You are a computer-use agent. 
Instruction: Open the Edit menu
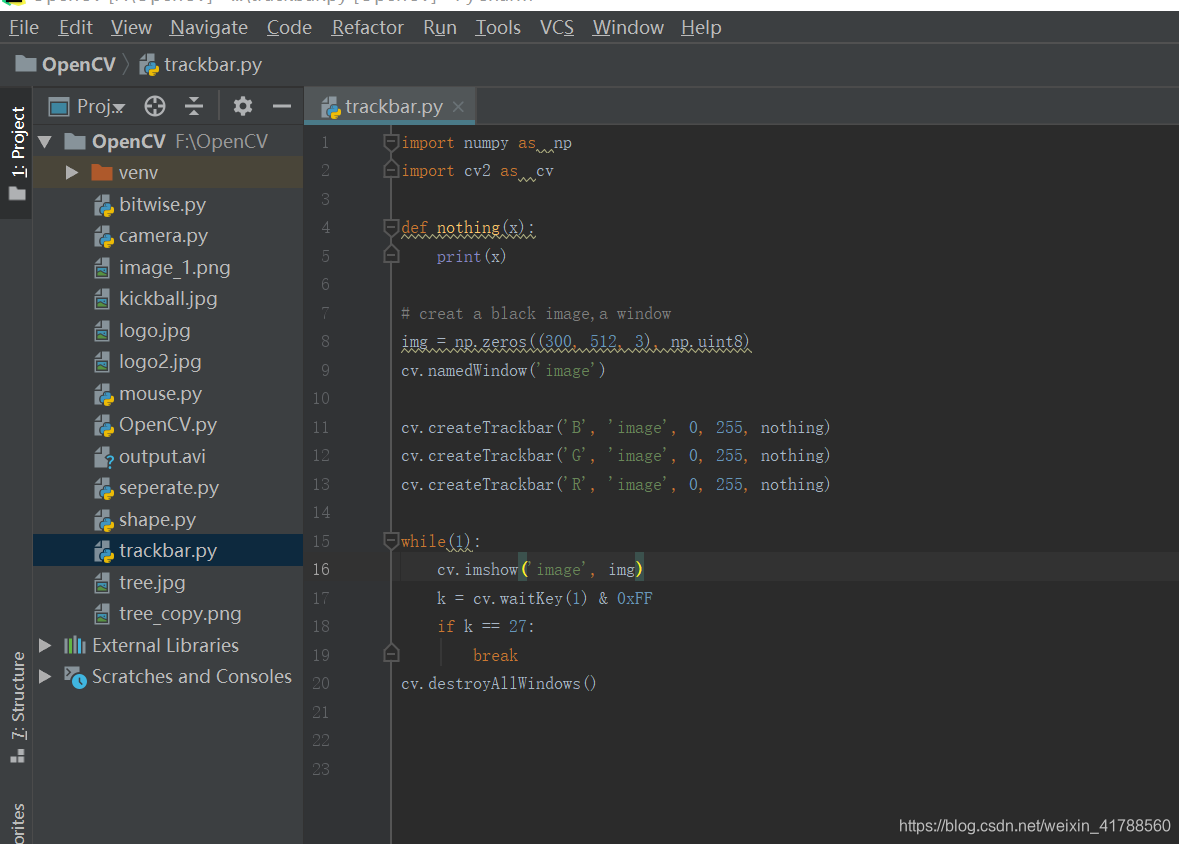75,28
